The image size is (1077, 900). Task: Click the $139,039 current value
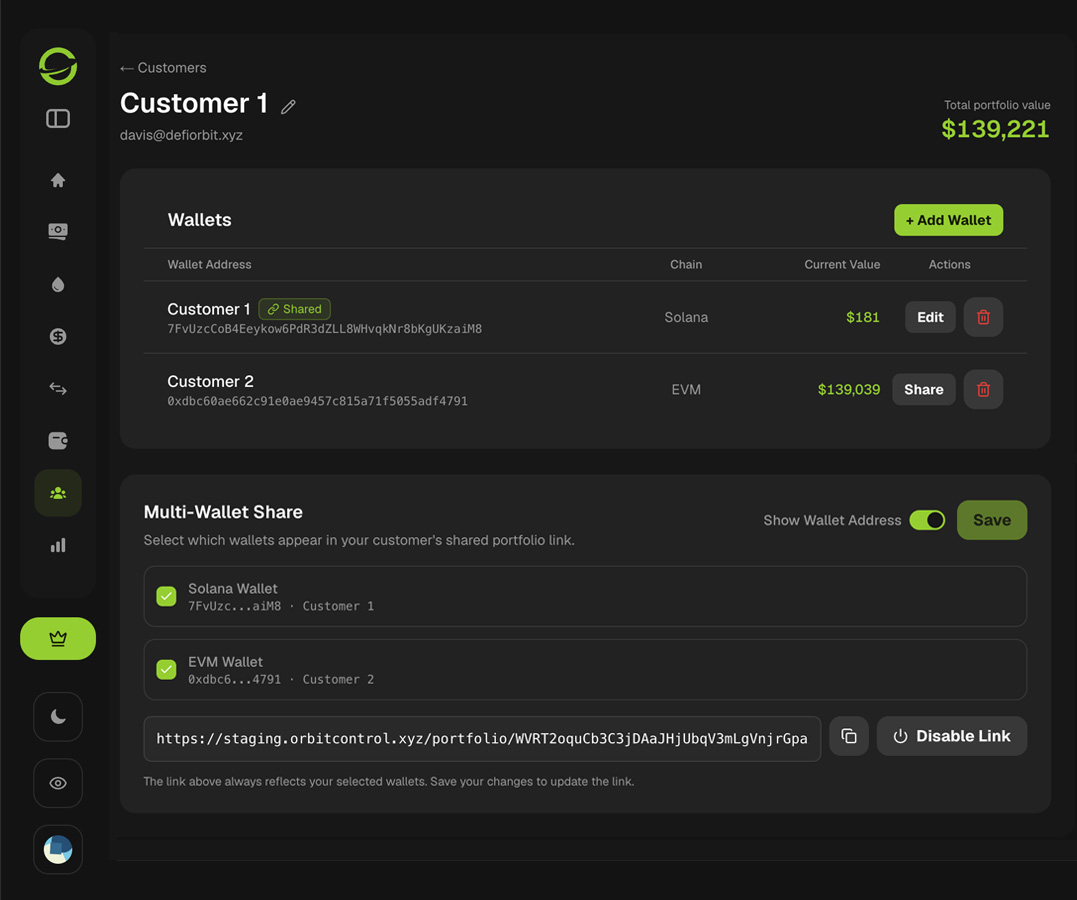click(x=848, y=390)
